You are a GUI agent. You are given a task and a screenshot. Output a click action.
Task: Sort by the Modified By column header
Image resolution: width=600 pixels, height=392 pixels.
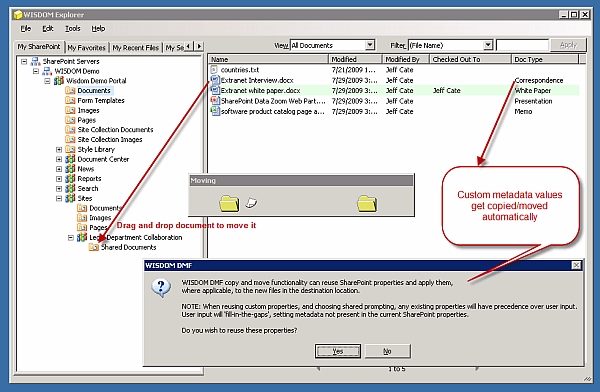406,59
